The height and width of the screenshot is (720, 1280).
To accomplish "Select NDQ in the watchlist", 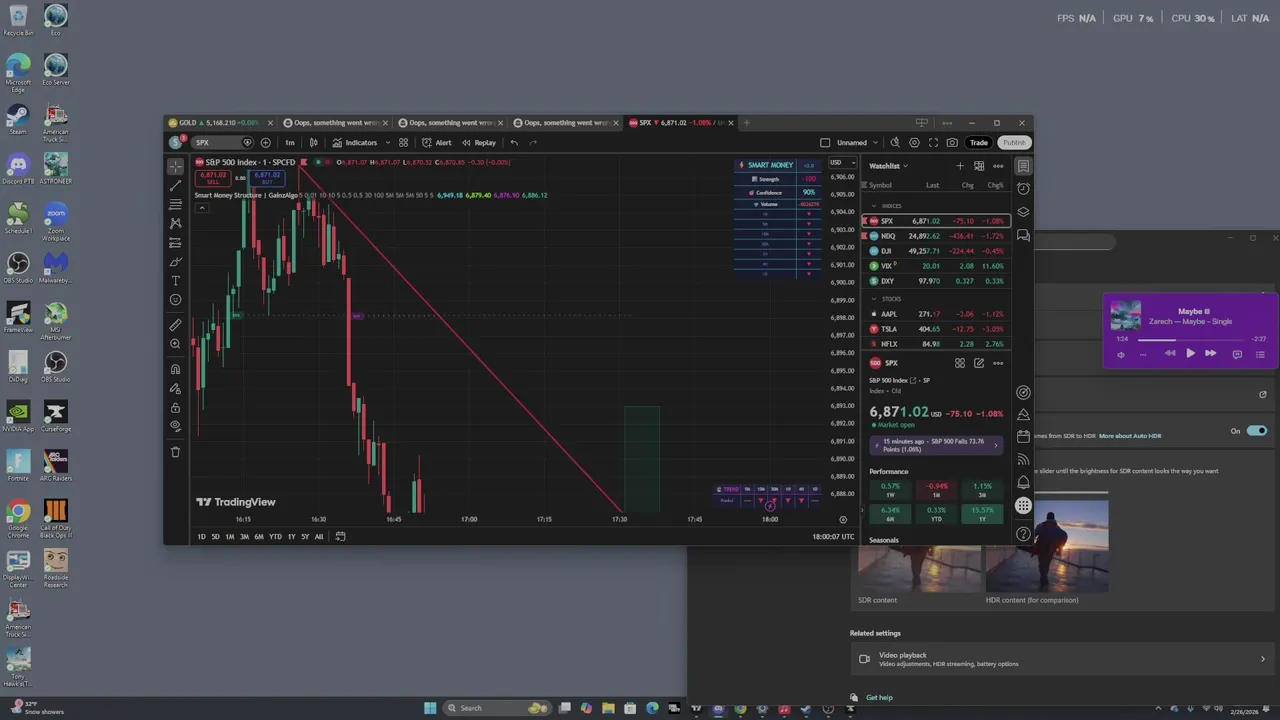I will [x=936, y=236].
